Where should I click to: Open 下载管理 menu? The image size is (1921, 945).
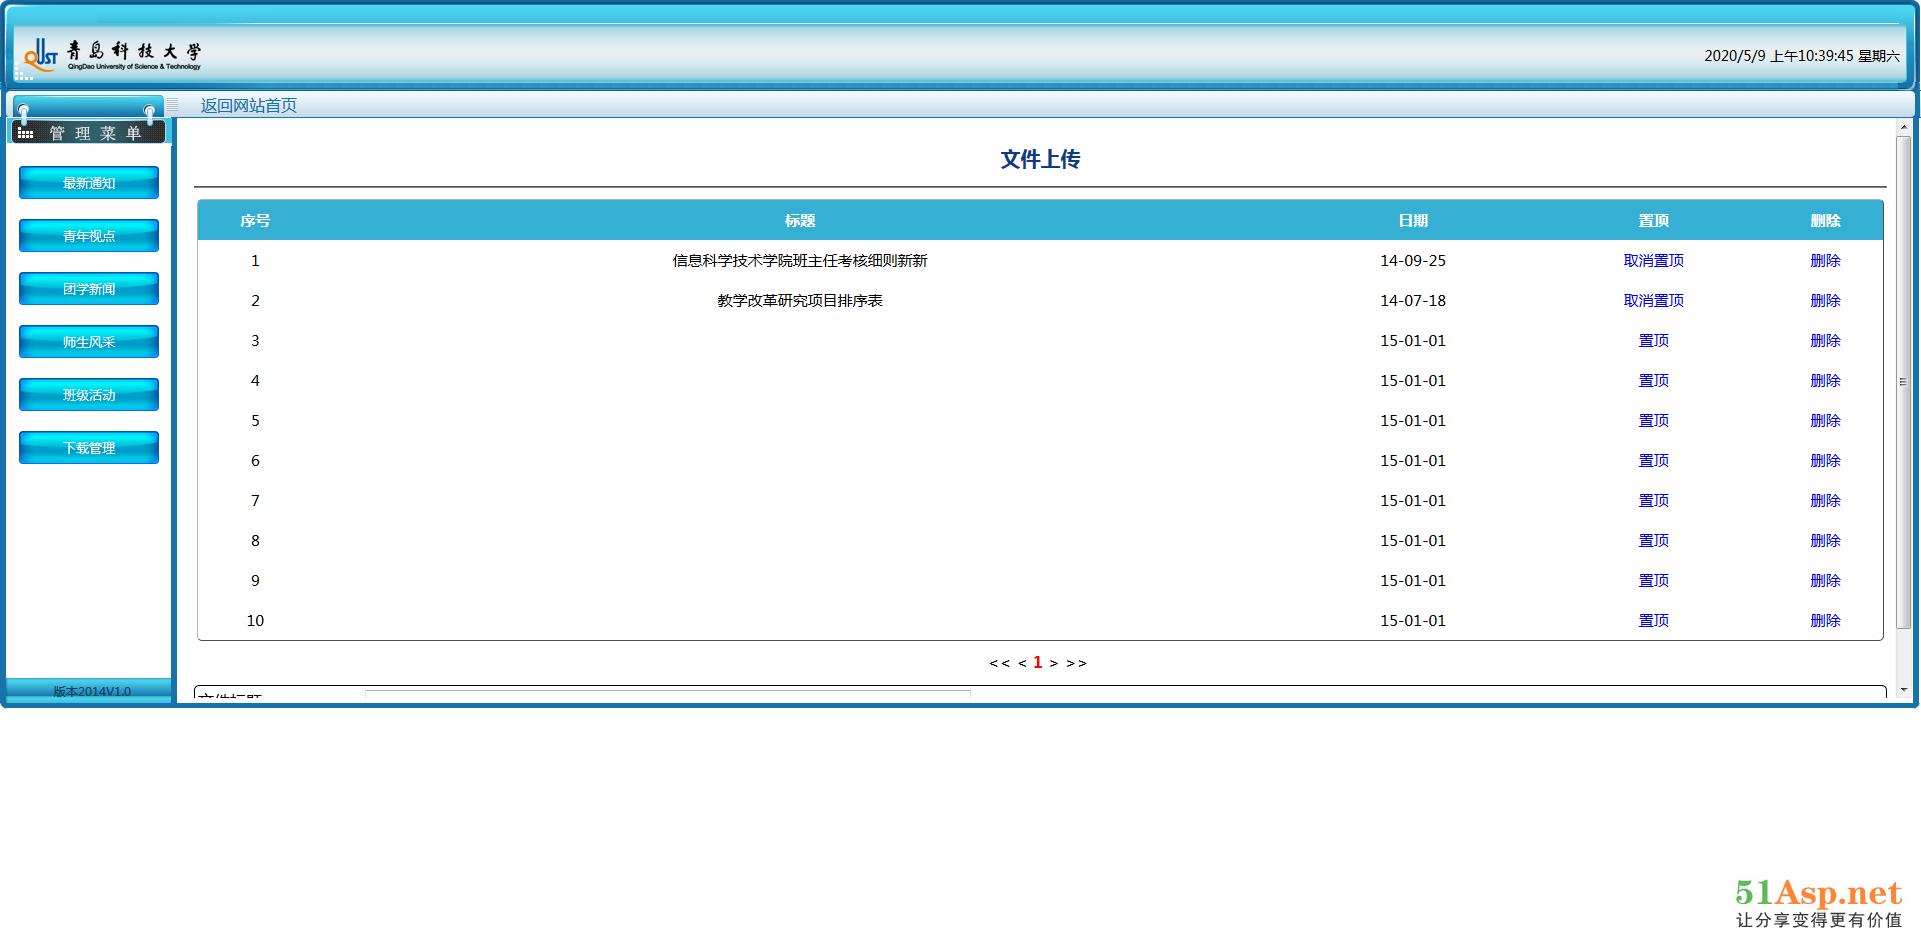click(89, 448)
